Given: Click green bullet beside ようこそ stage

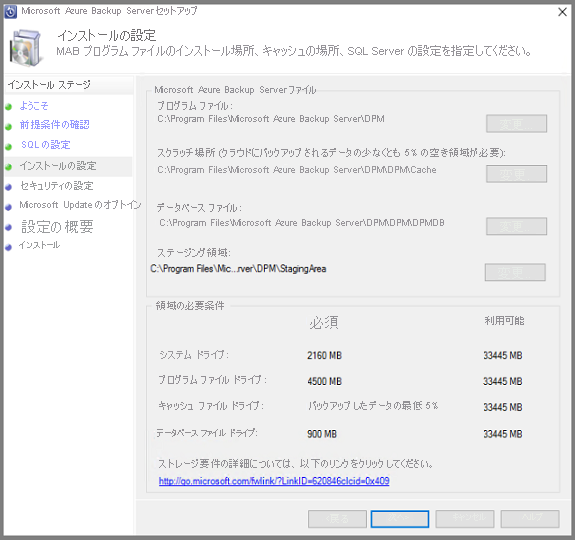Looking at the screenshot, I should 9,107.
